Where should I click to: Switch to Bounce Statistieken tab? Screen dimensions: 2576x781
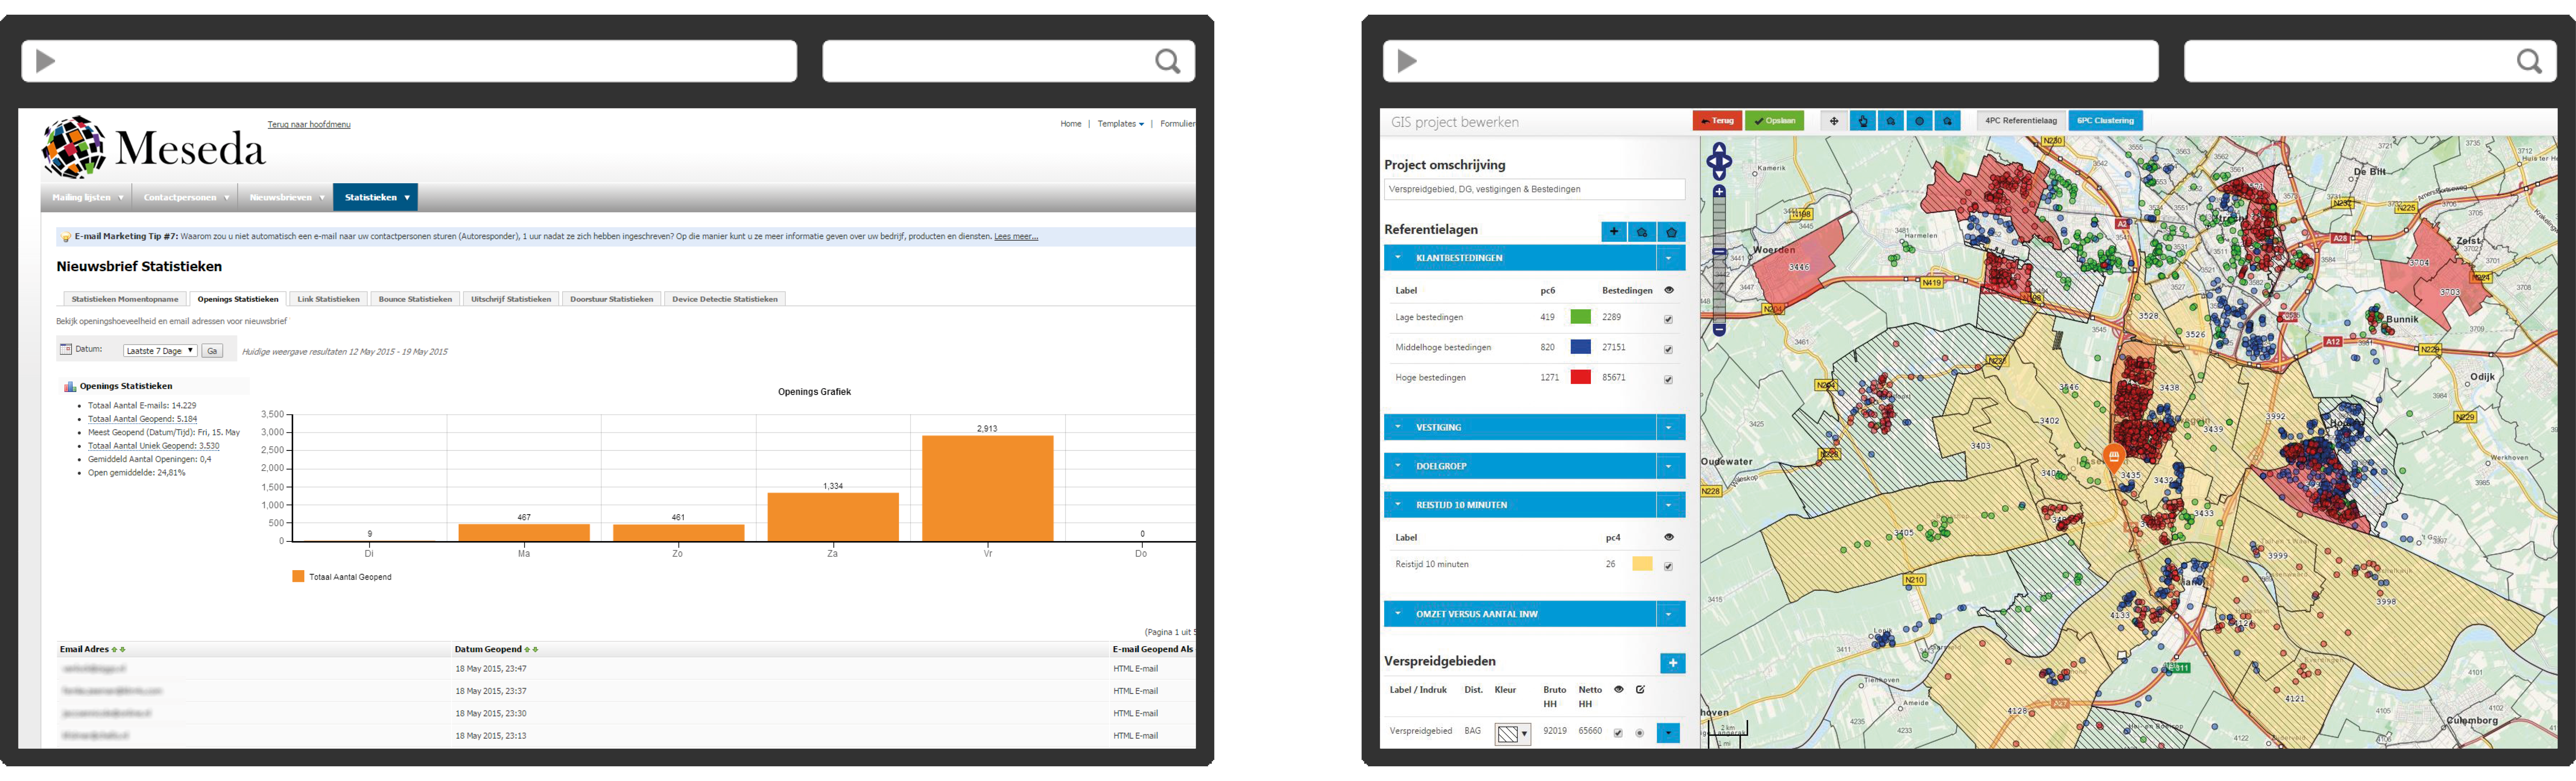[x=415, y=299]
